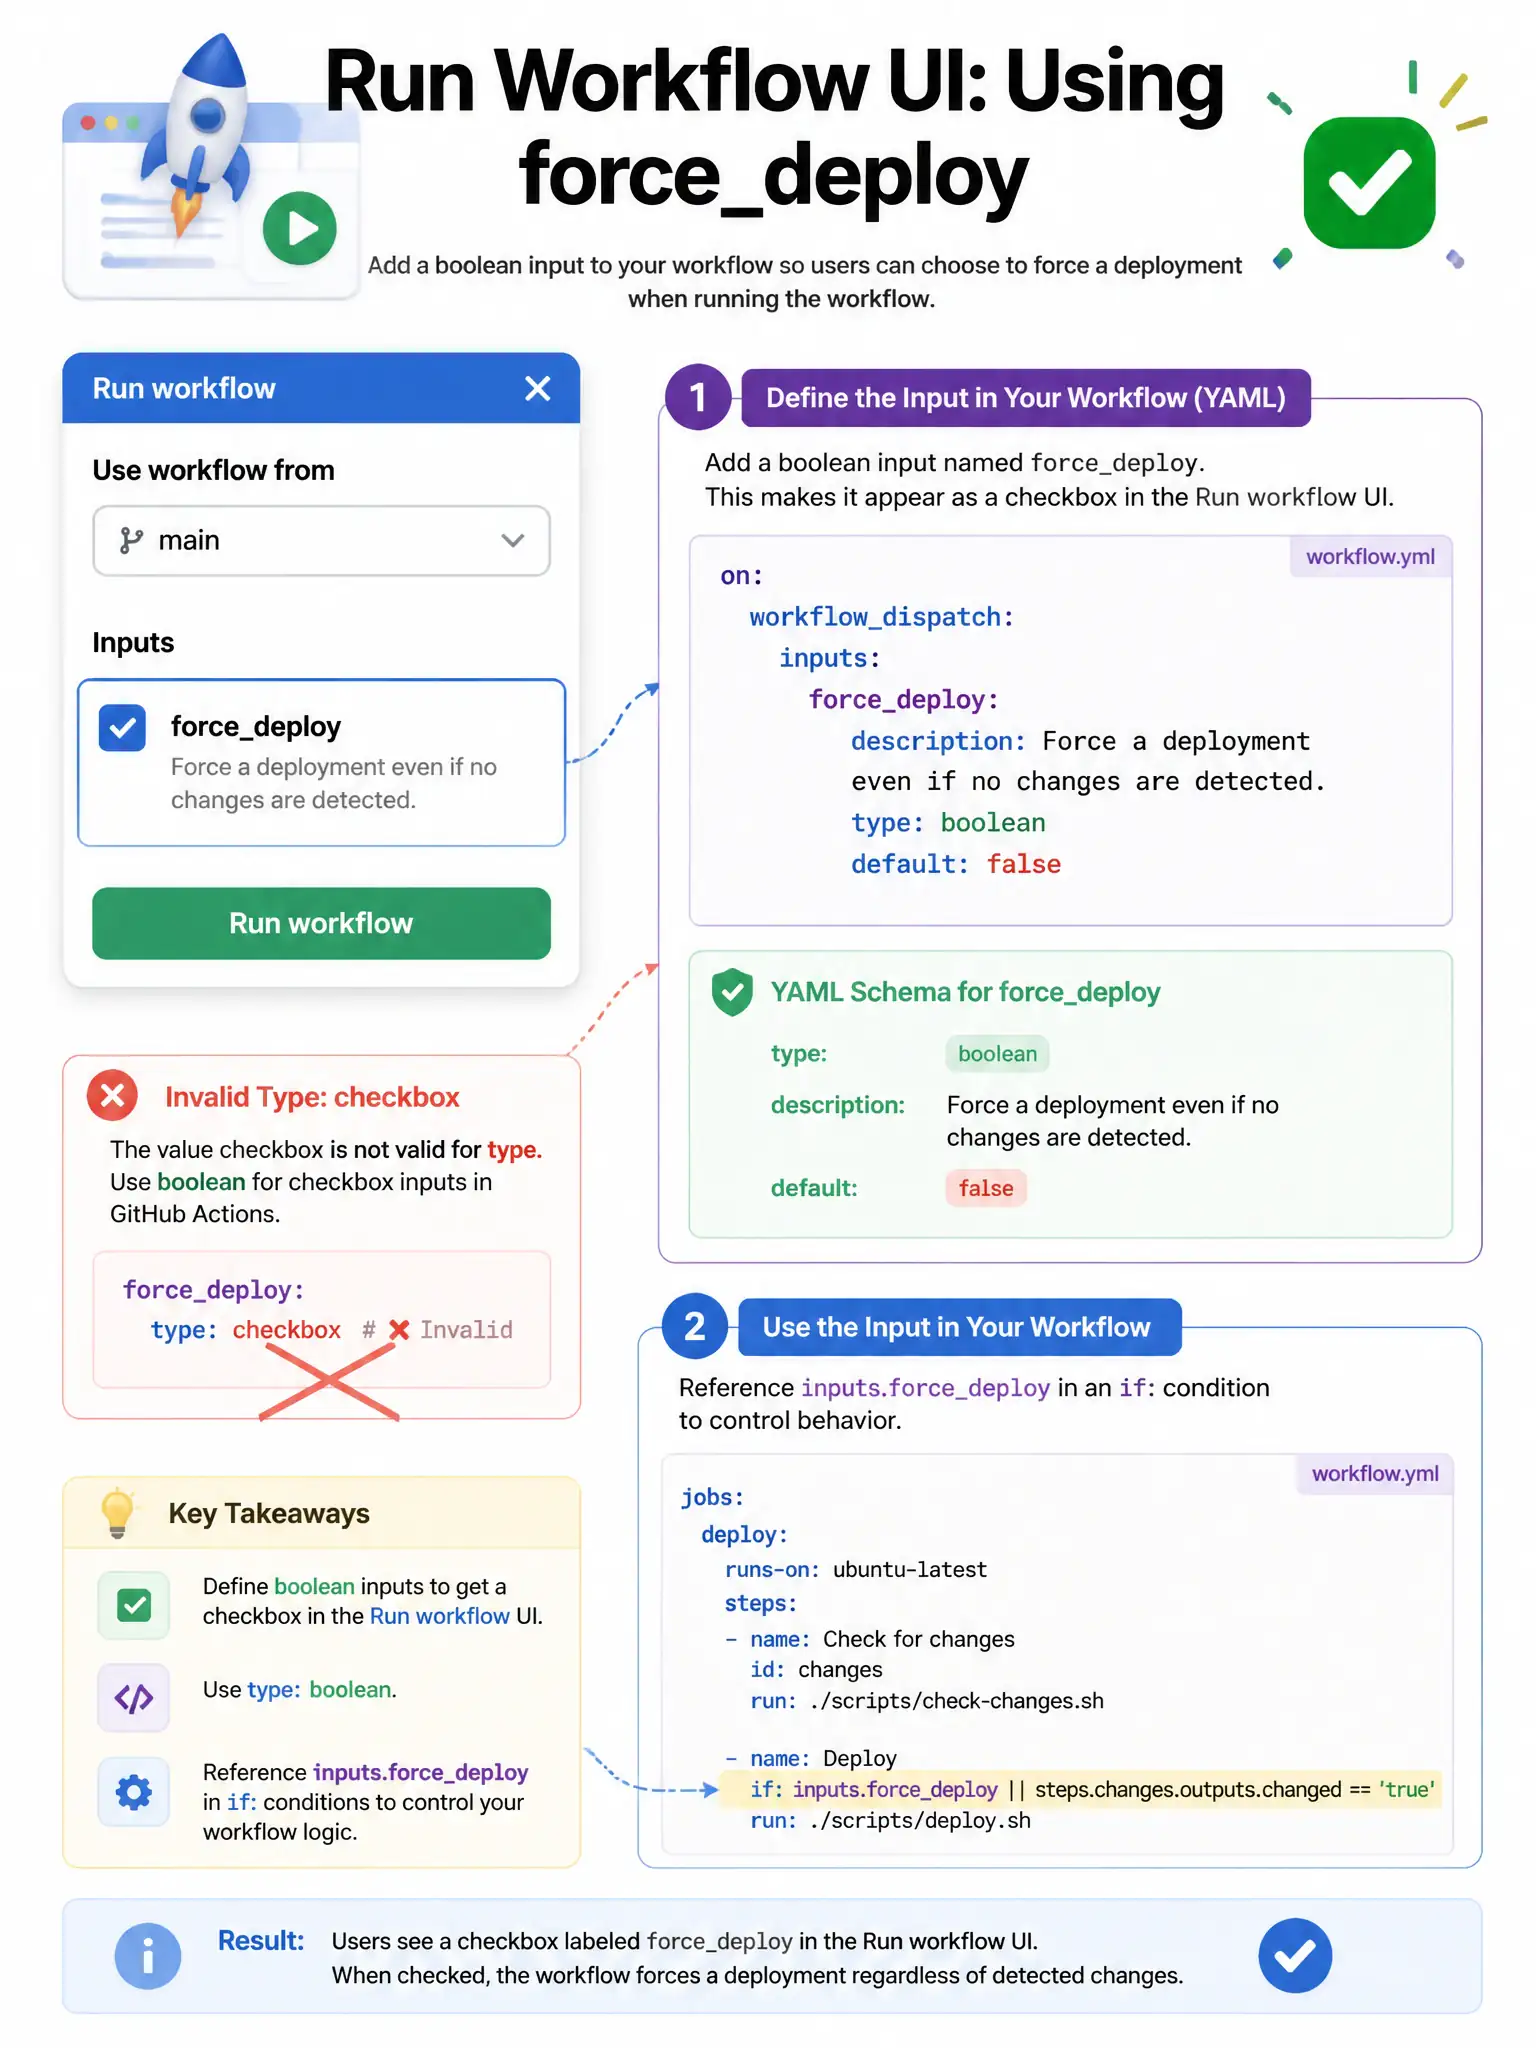Click the 'Use workflow from' label
1536x2048 pixels.
coord(214,470)
